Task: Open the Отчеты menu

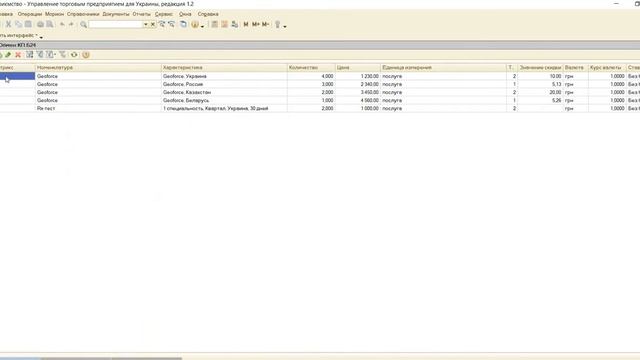Action: coord(142,14)
